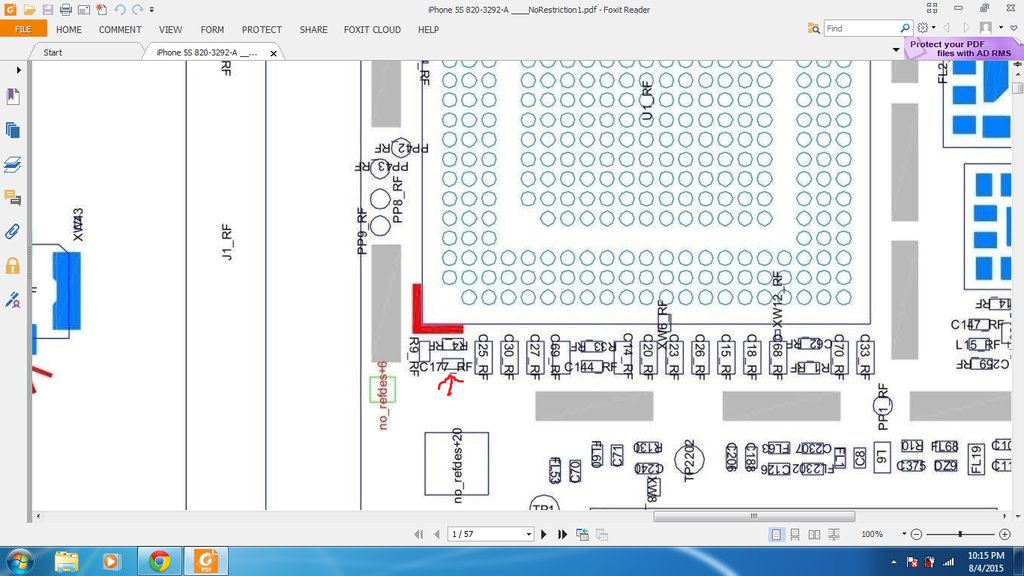Open the Security lock panel

tap(13, 265)
